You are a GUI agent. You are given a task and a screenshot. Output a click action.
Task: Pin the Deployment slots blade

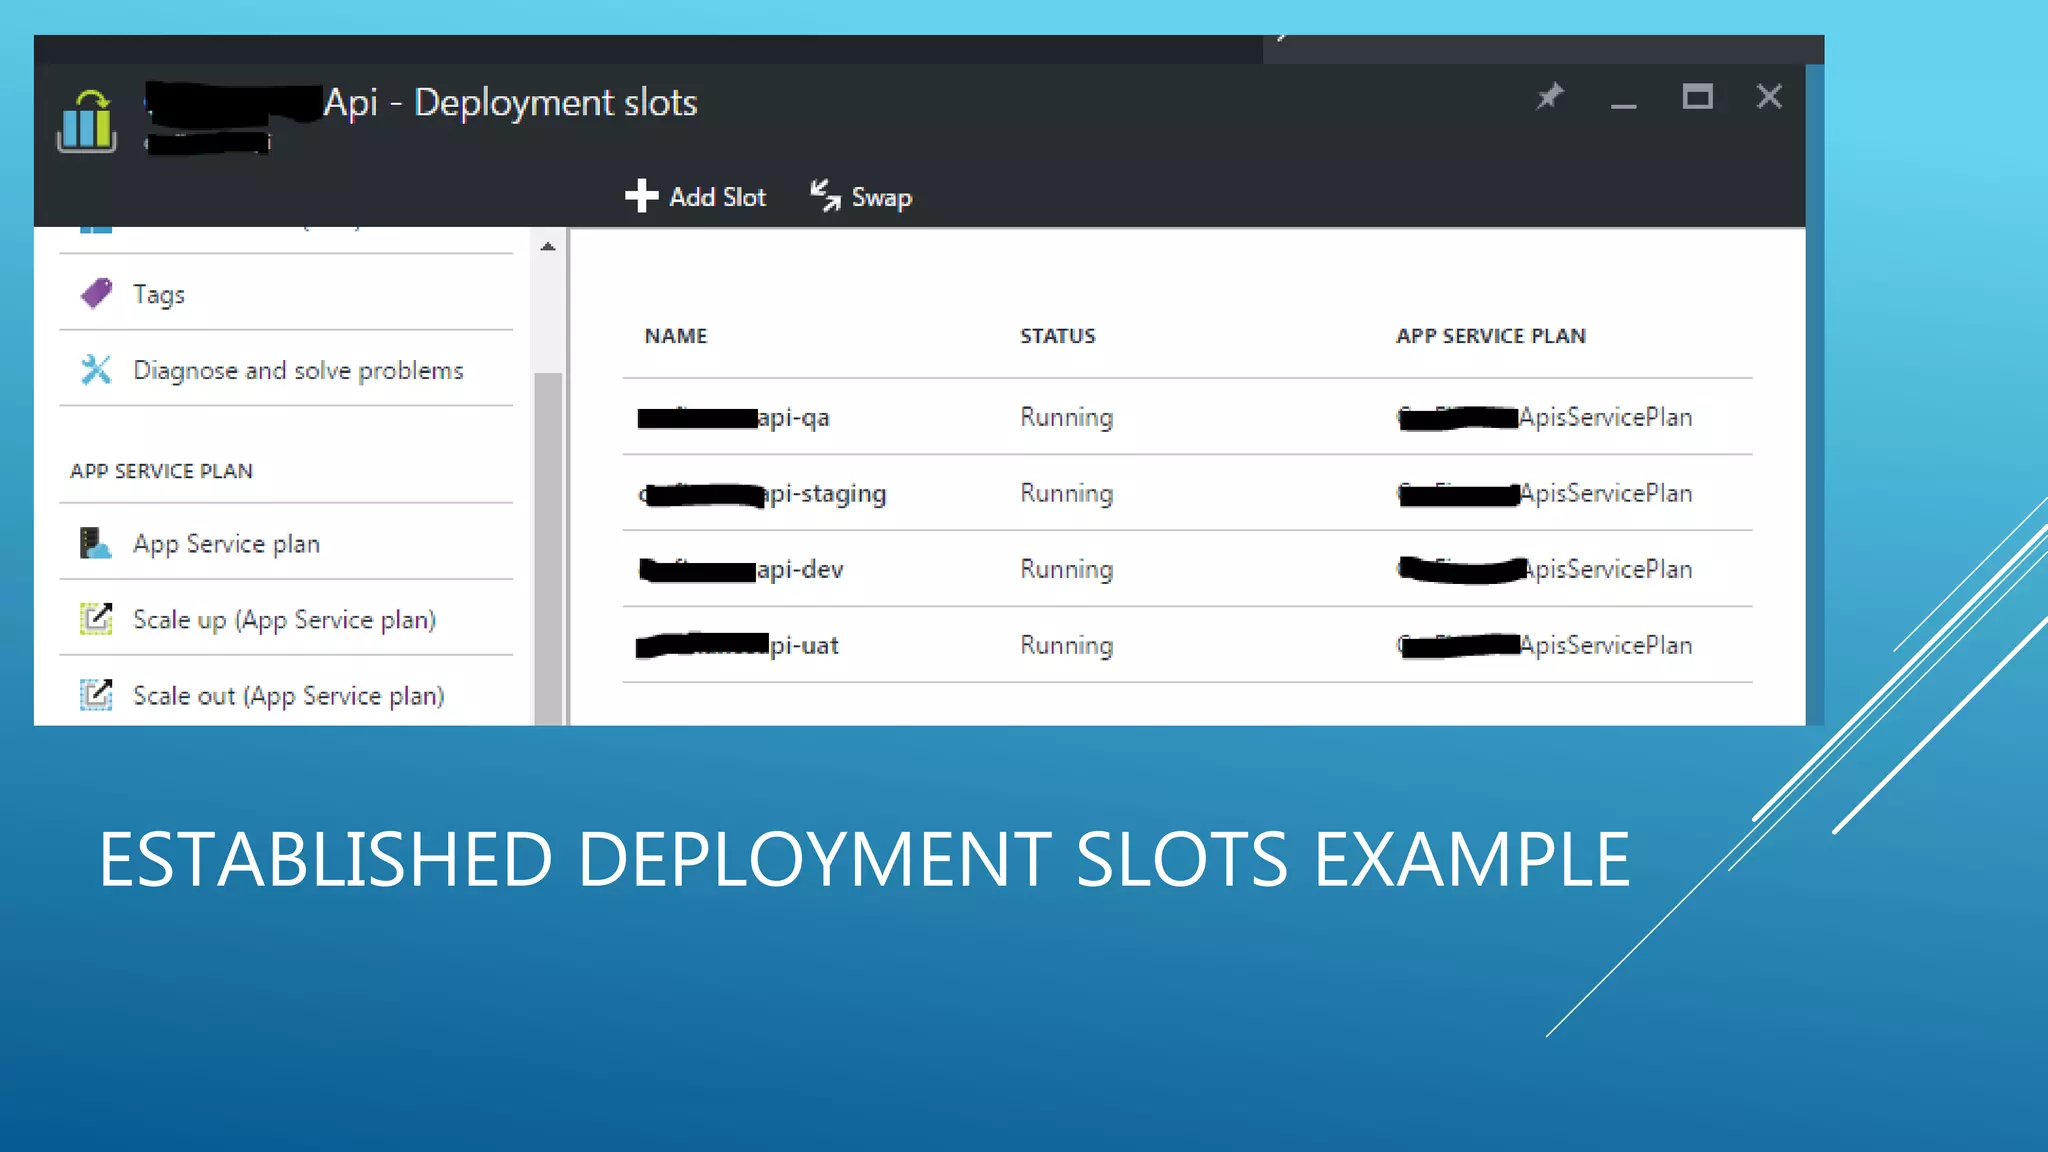click(x=1550, y=97)
